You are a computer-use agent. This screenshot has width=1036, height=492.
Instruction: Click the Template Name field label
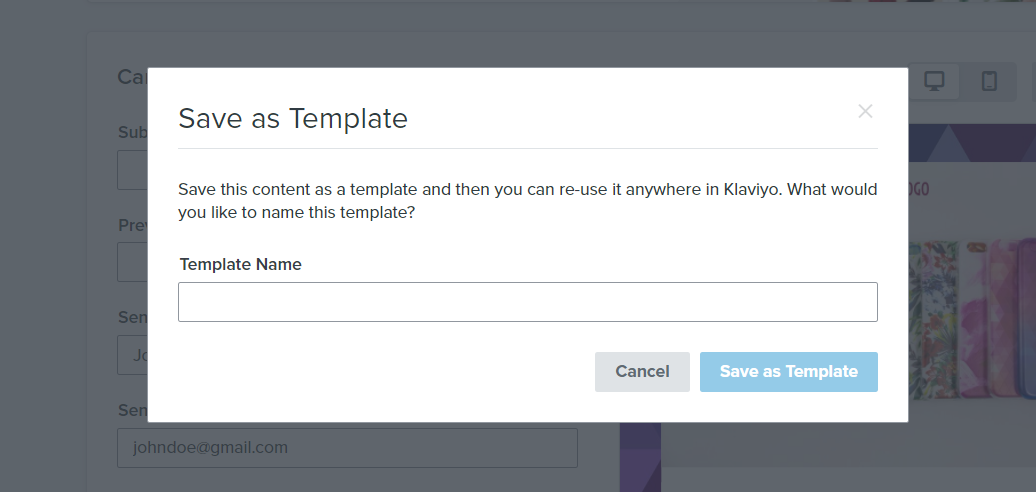(x=240, y=264)
